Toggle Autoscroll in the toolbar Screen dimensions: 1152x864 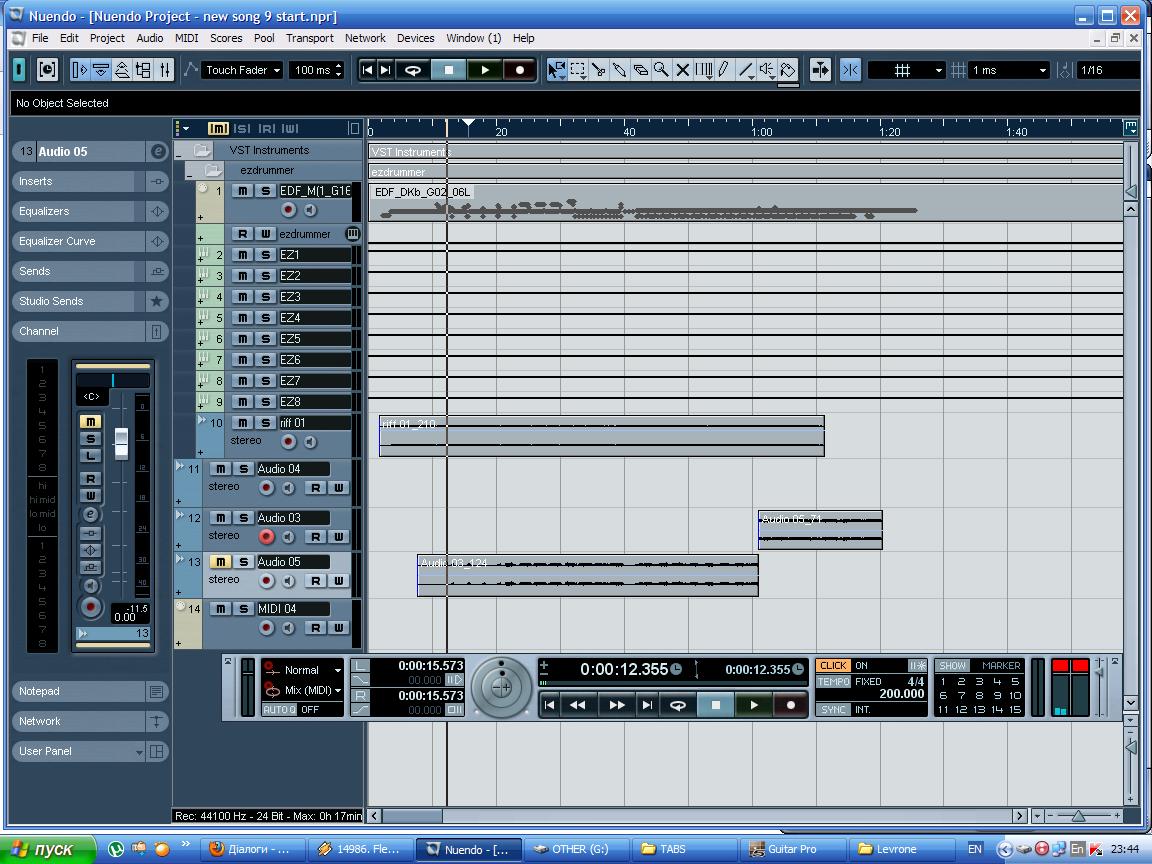[x=820, y=70]
